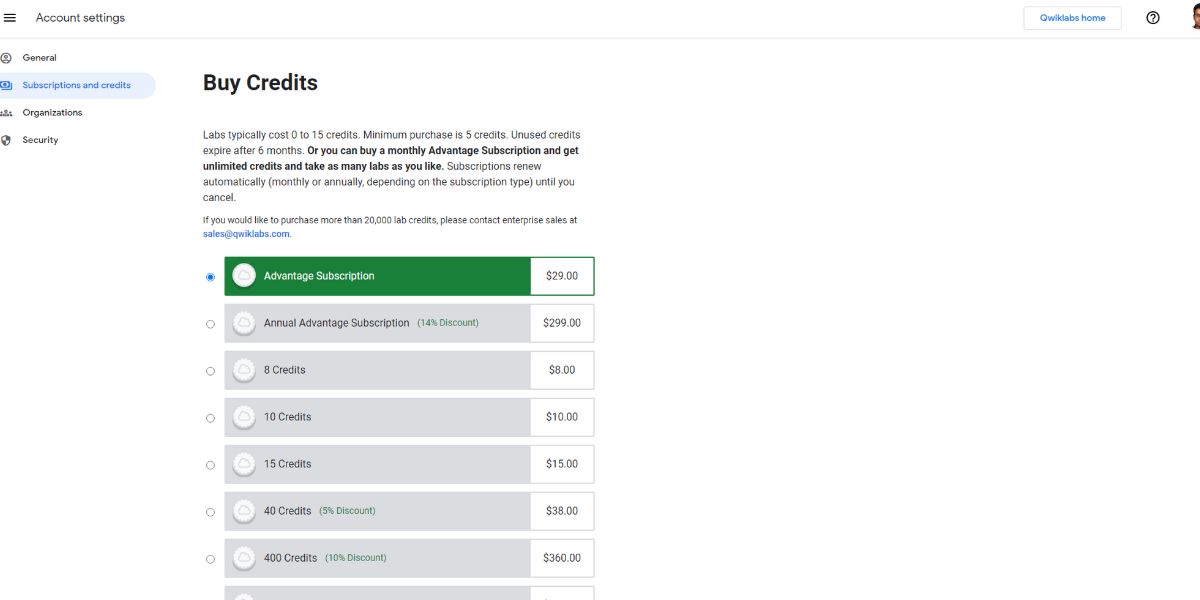Image resolution: width=1200 pixels, height=600 pixels.
Task: Select the Annual Advantage Subscription radio button
Action: pyautogui.click(x=210, y=324)
